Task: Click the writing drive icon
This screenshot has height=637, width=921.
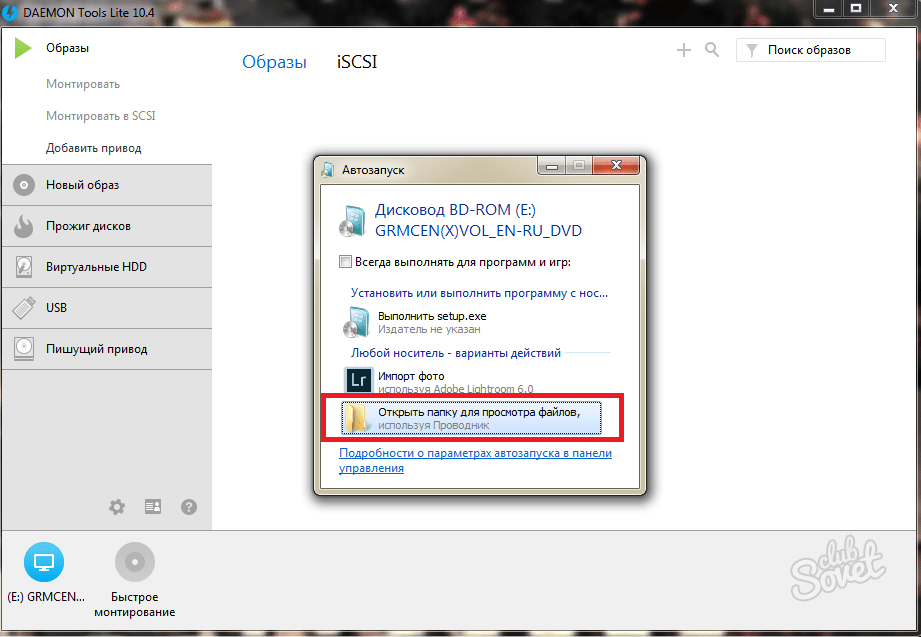Action: 24,349
